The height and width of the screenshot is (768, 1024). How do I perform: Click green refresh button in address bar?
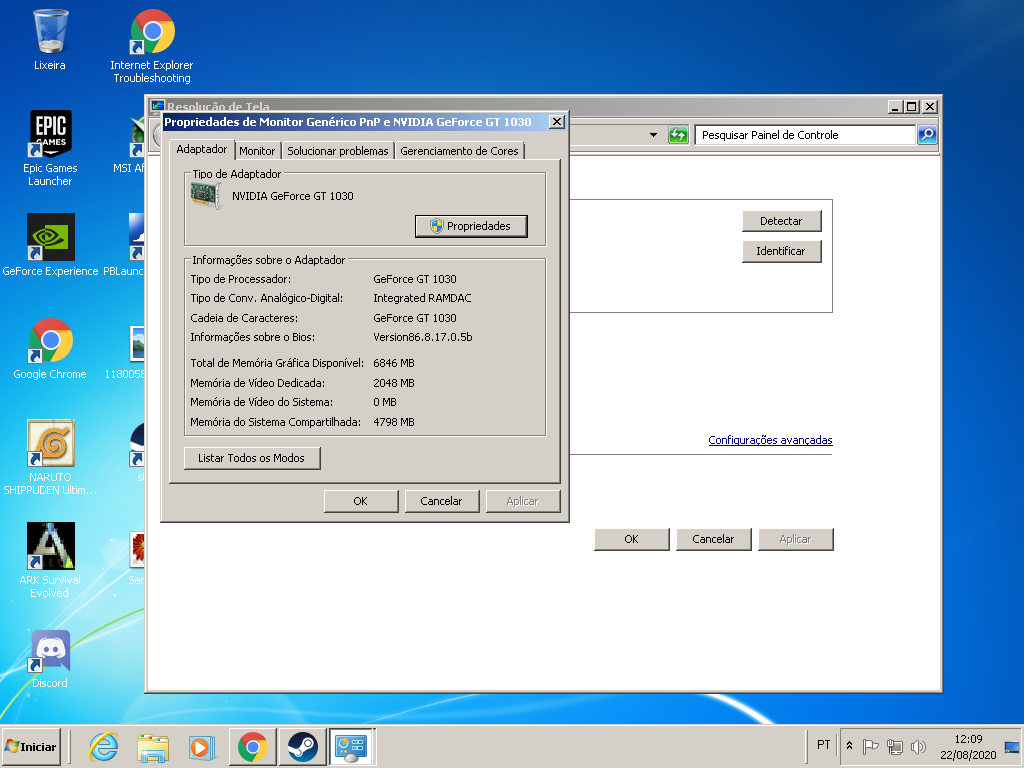[679, 135]
